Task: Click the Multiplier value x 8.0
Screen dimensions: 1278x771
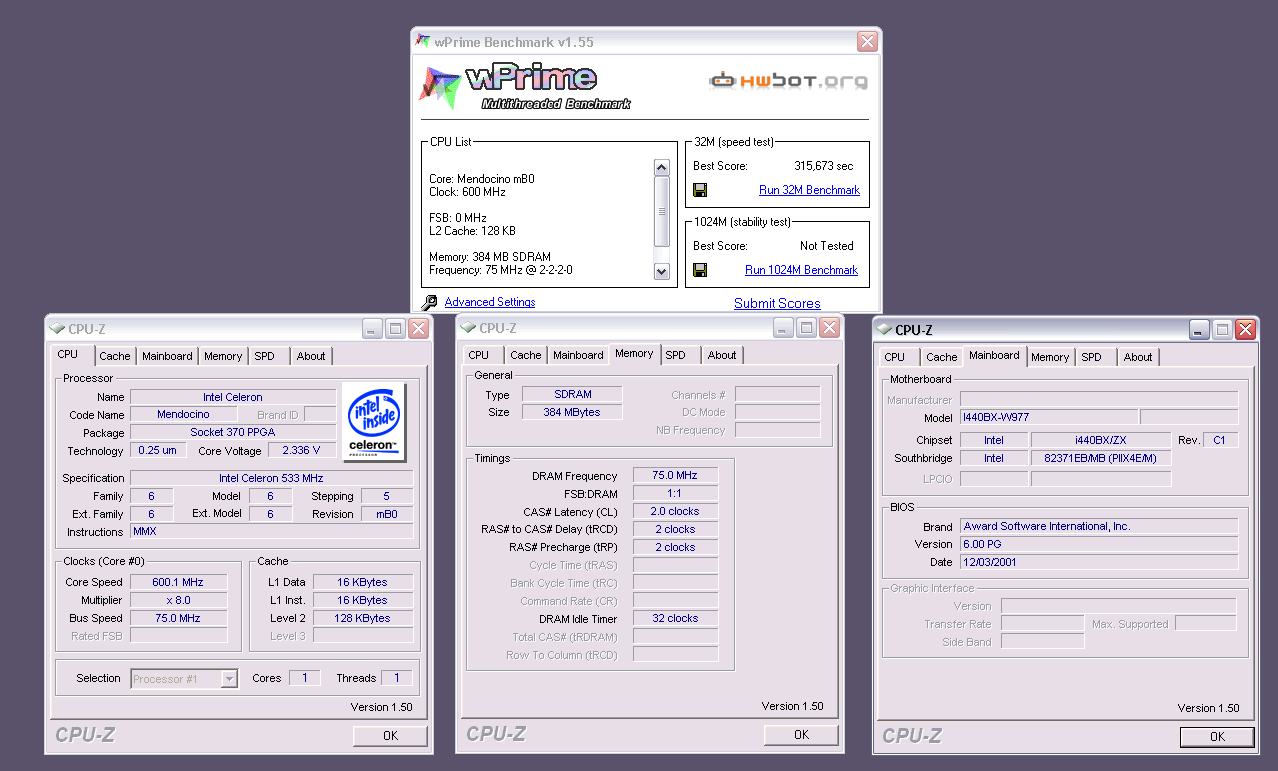Action: point(178,600)
